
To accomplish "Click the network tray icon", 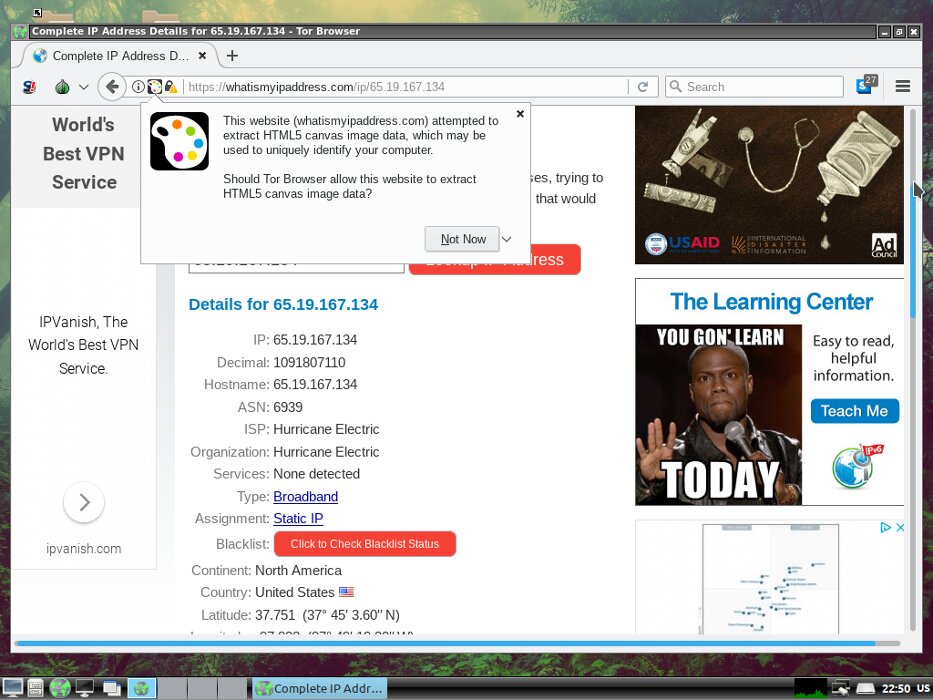I will point(841,688).
